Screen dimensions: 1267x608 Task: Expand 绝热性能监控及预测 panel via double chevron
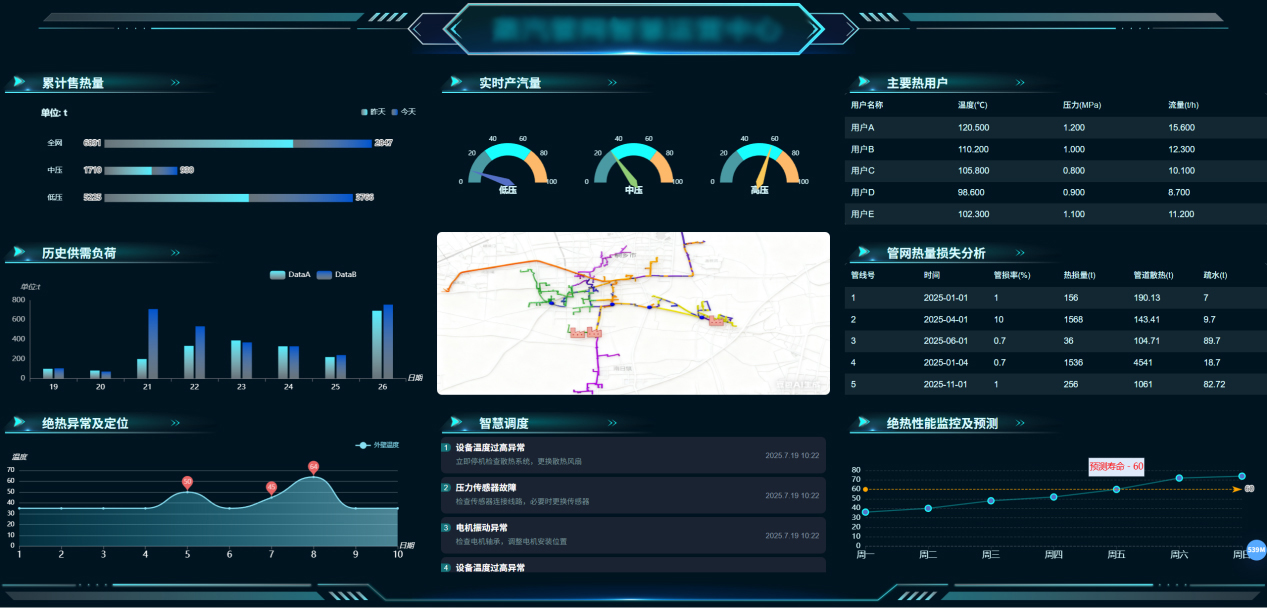(x=1020, y=423)
